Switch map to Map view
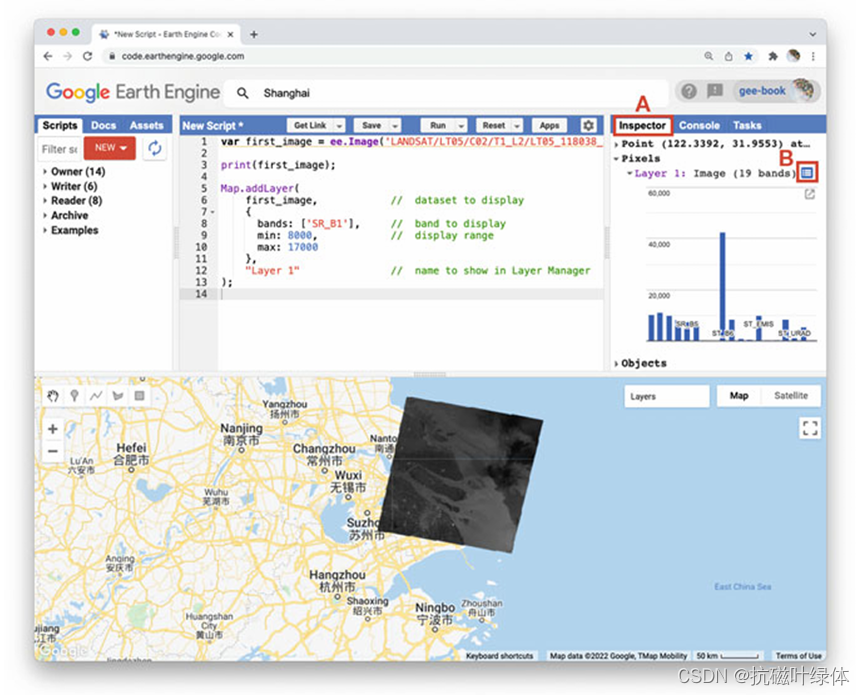The width and height of the screenshot is (865, 695). 739,395
